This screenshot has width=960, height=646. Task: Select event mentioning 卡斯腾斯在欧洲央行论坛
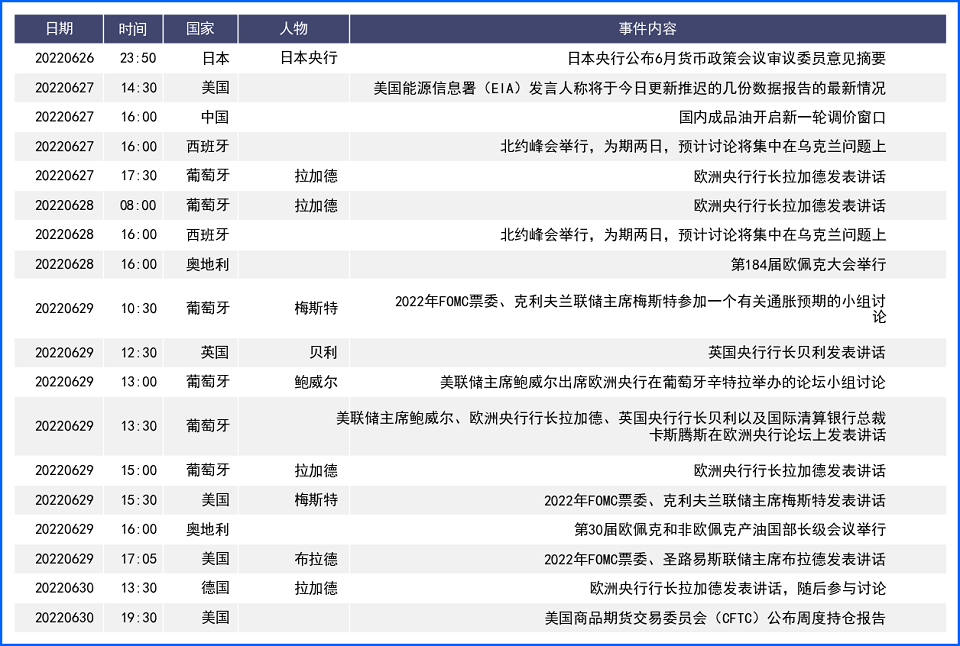click(x=611, y=426)
